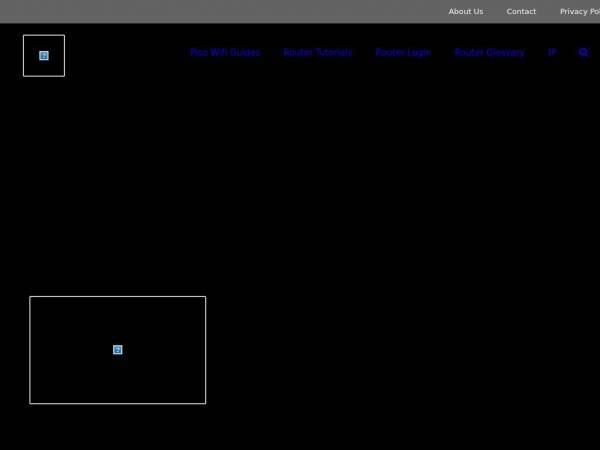Choose Contact in the gray top bar
This screenshot has height=450, width=600.
521,11
